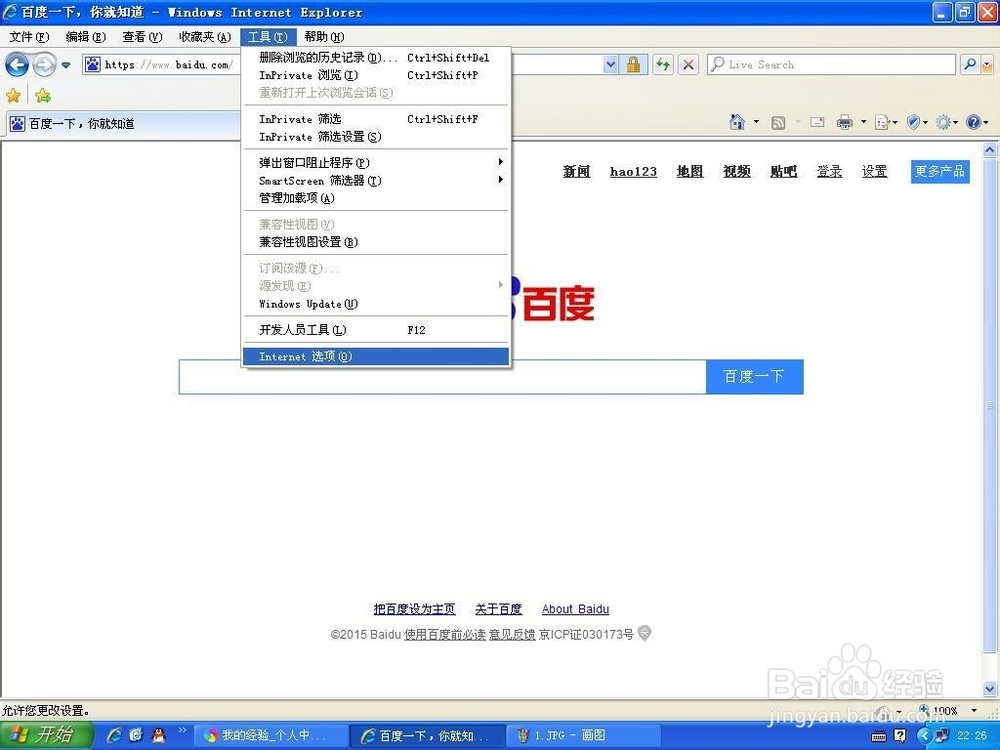
Task: Open the 地图 link
Action: click(690, 172)
